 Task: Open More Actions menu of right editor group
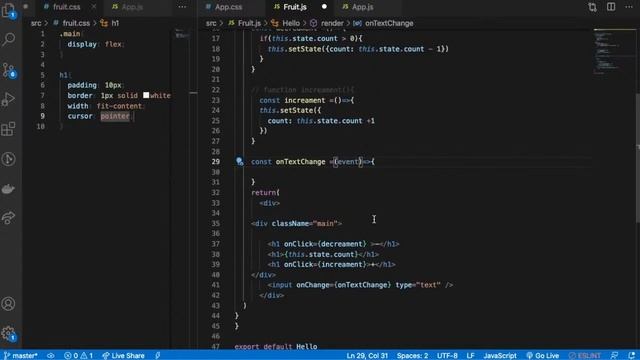(x=629, y=7)
